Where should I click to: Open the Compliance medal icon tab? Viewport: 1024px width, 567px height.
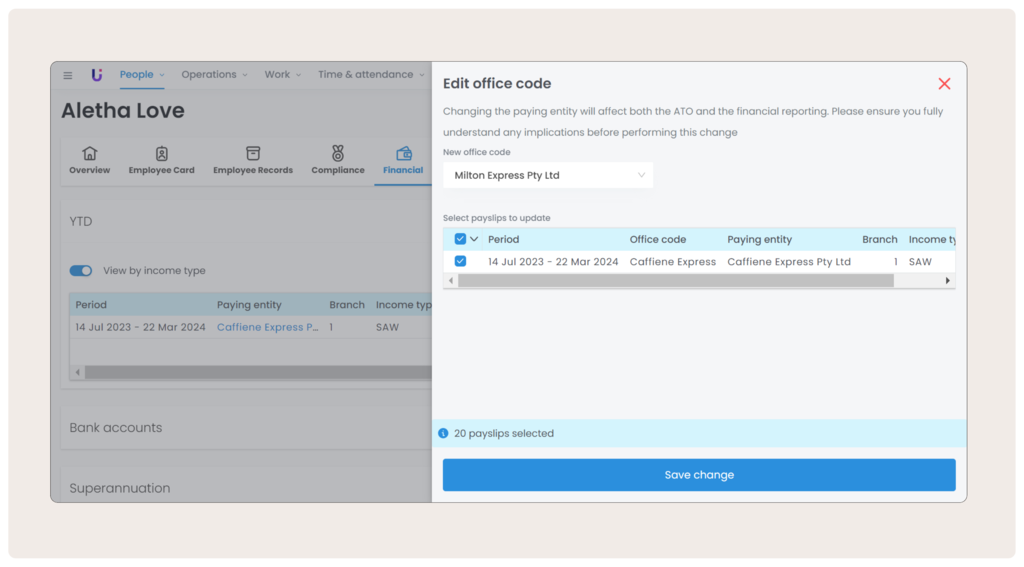point(338,160)
